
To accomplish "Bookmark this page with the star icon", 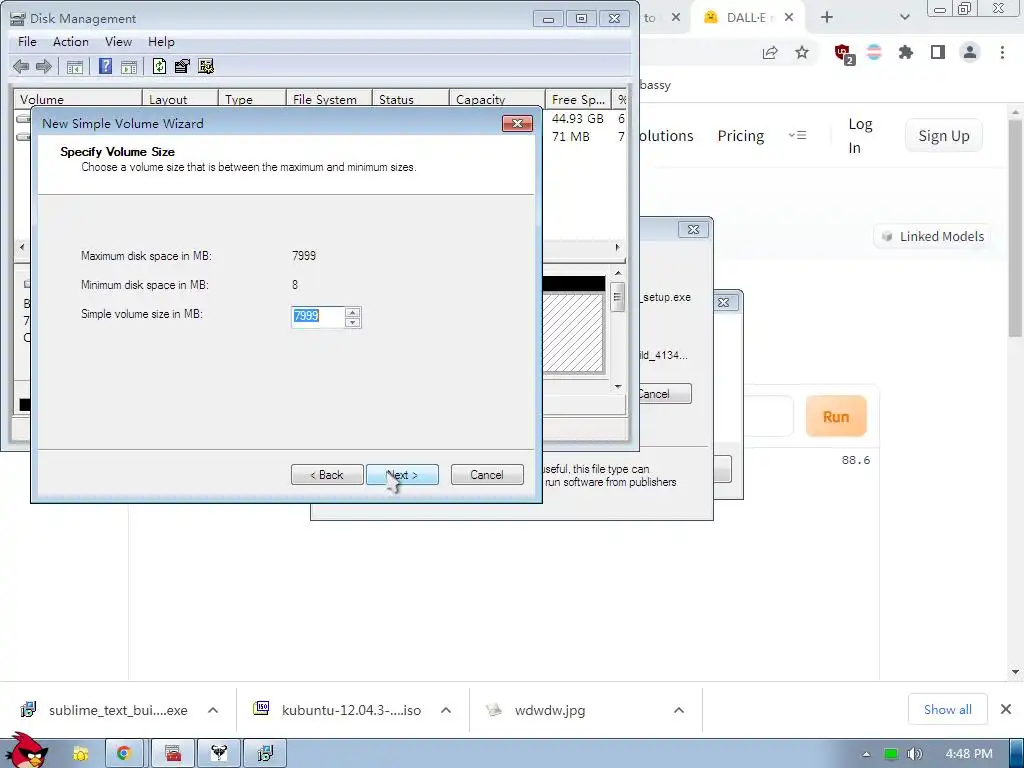I will coord(802,53).
